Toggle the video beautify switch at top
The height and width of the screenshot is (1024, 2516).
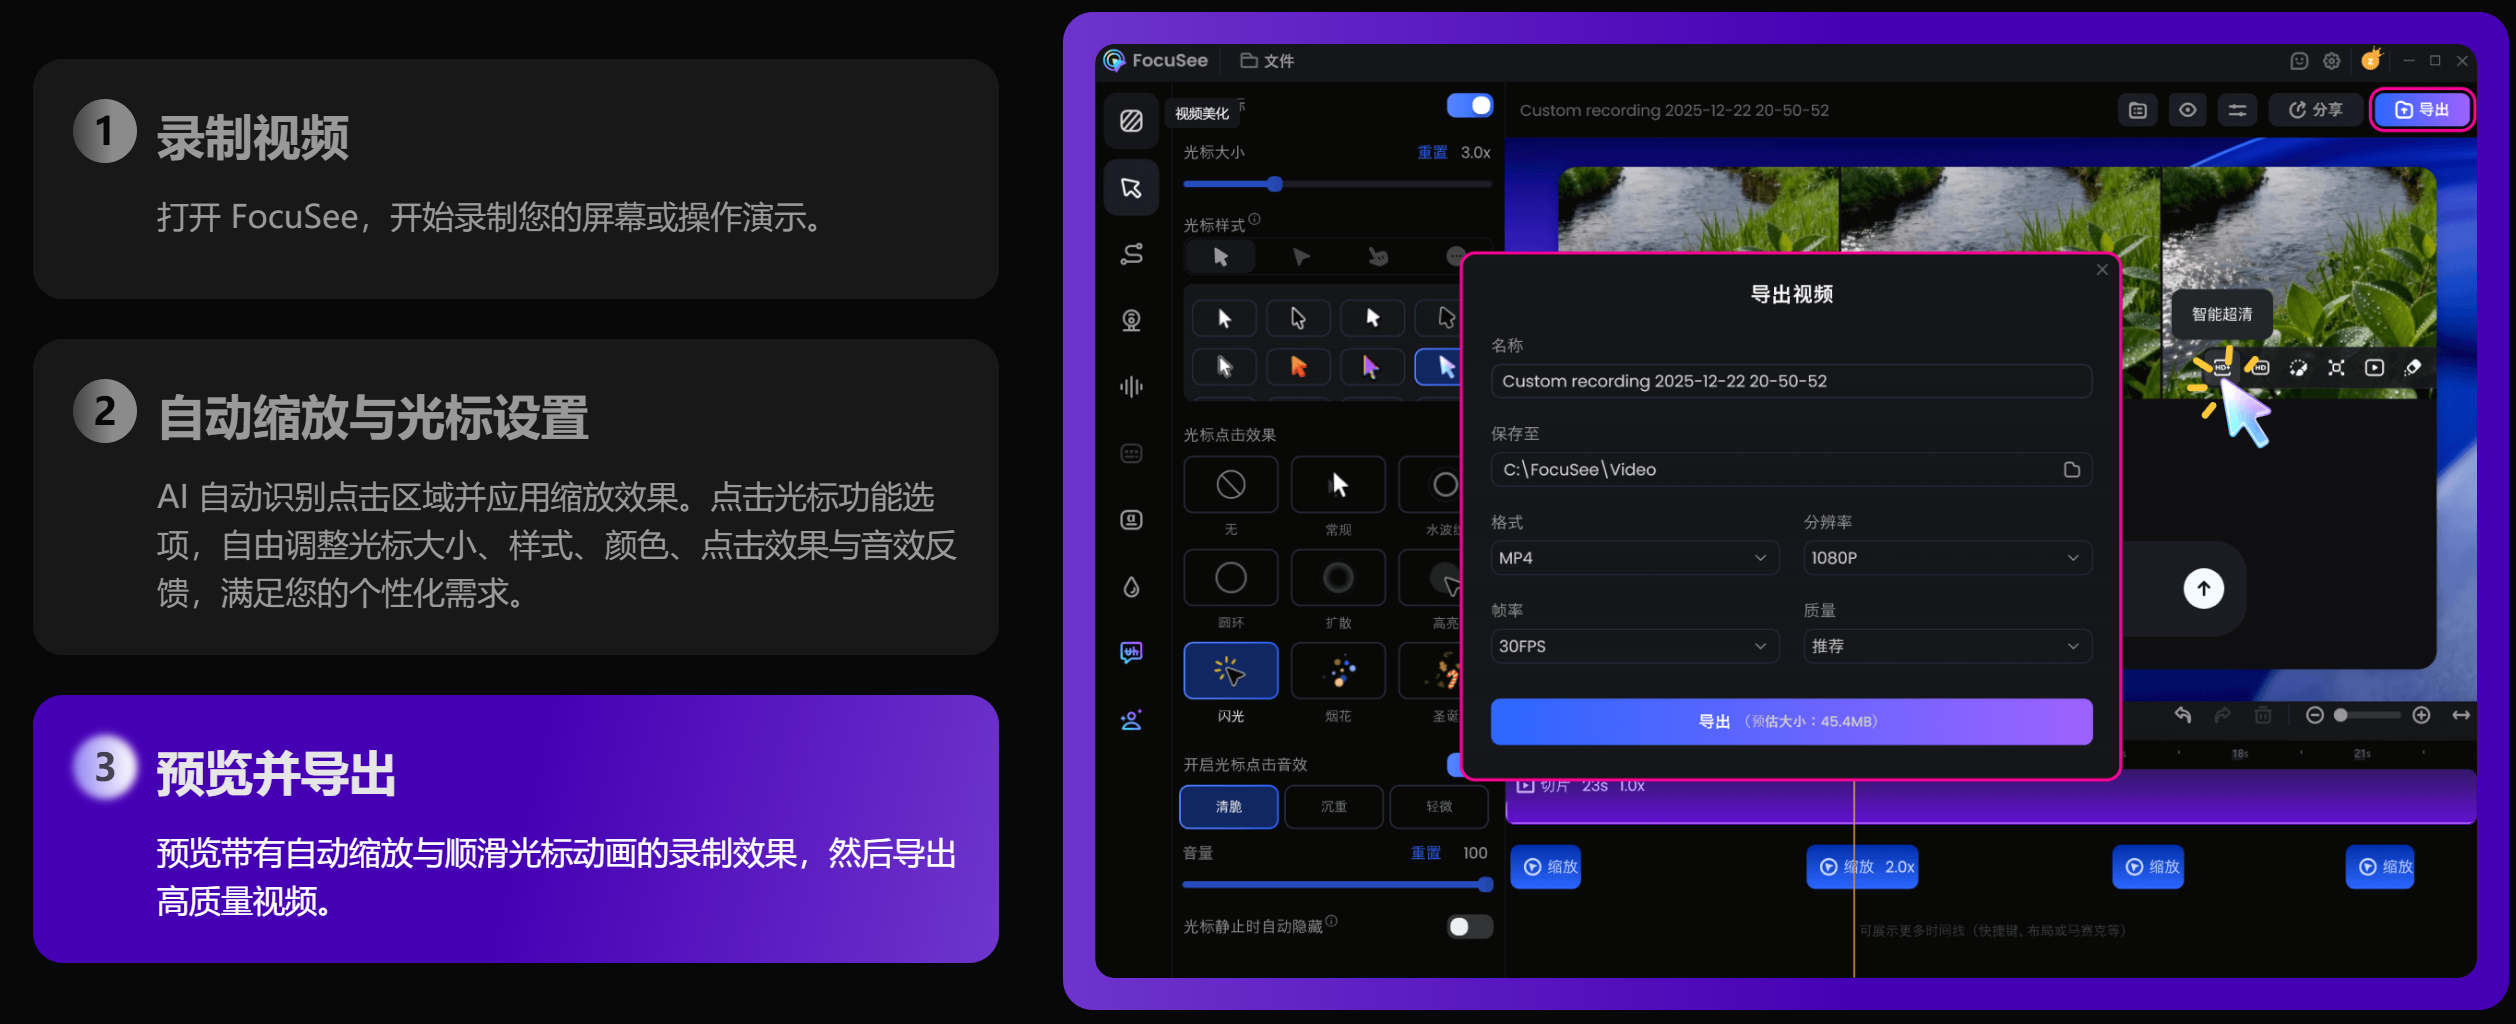(x=1469, y=106)
